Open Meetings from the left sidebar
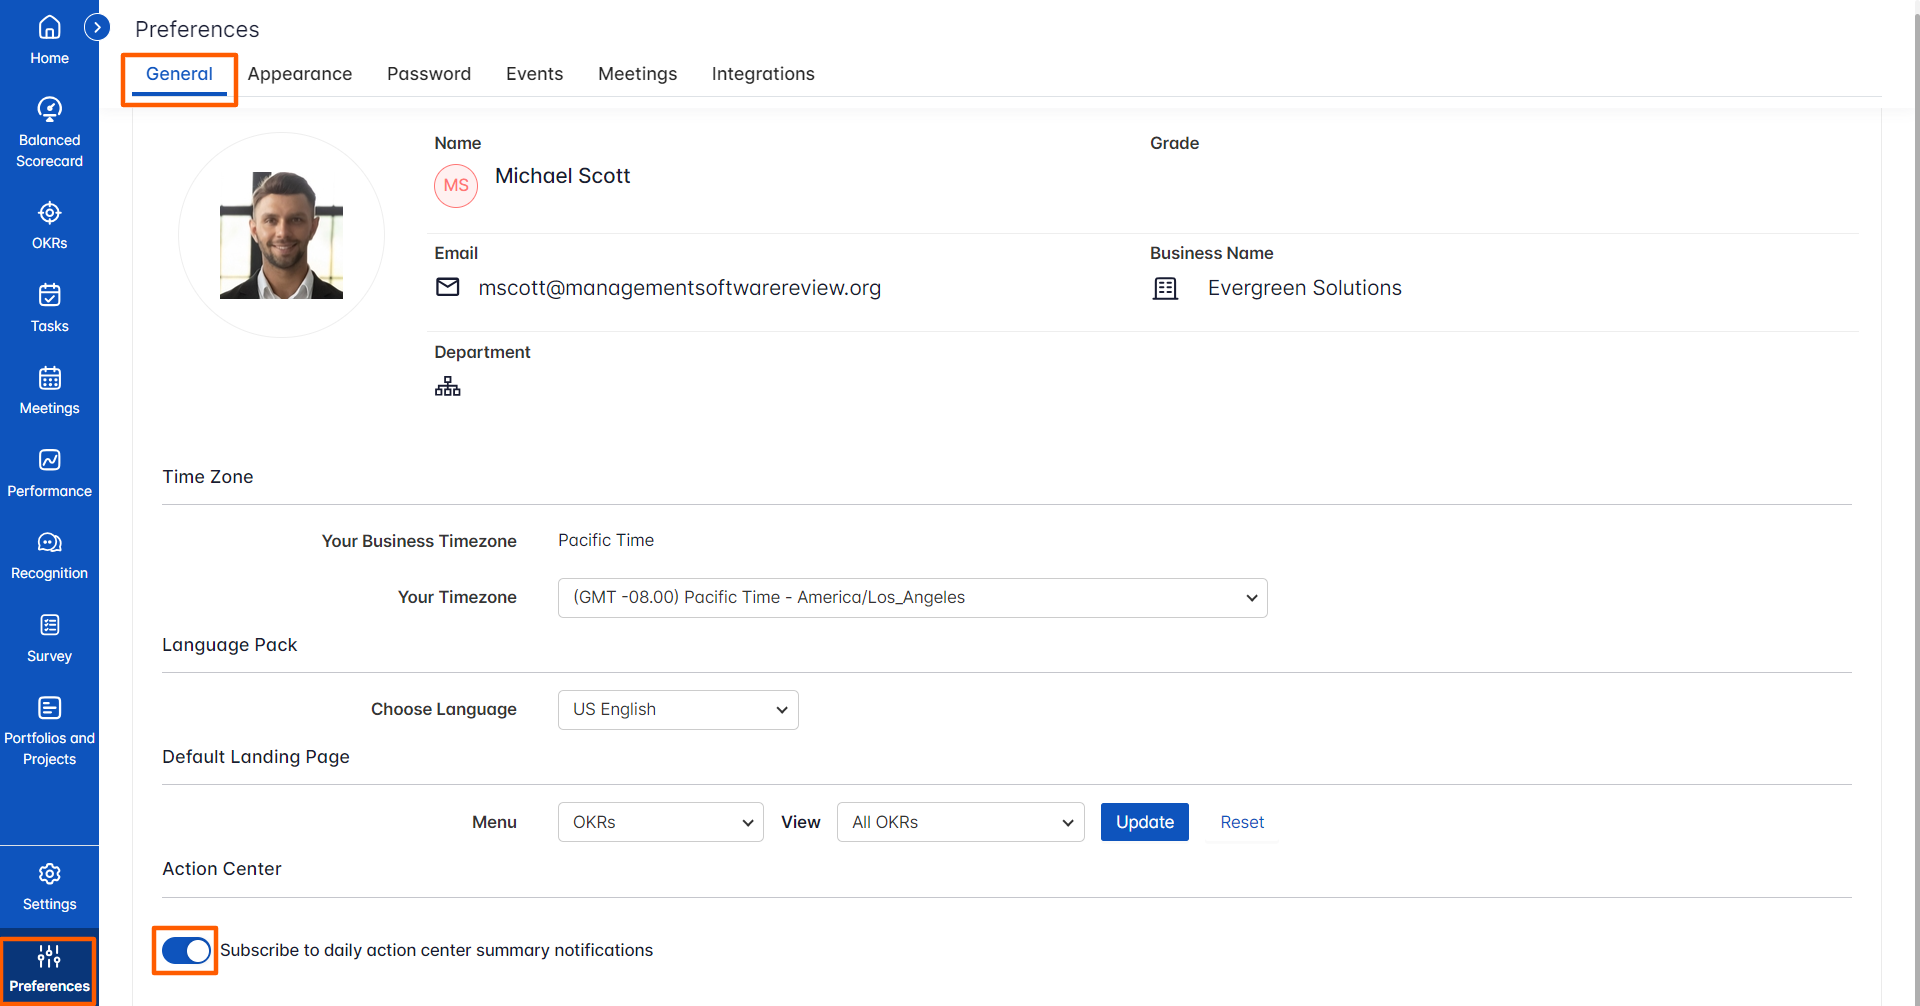The width and height of the screenshot is (1920, 1006). [x=49, y=391]
